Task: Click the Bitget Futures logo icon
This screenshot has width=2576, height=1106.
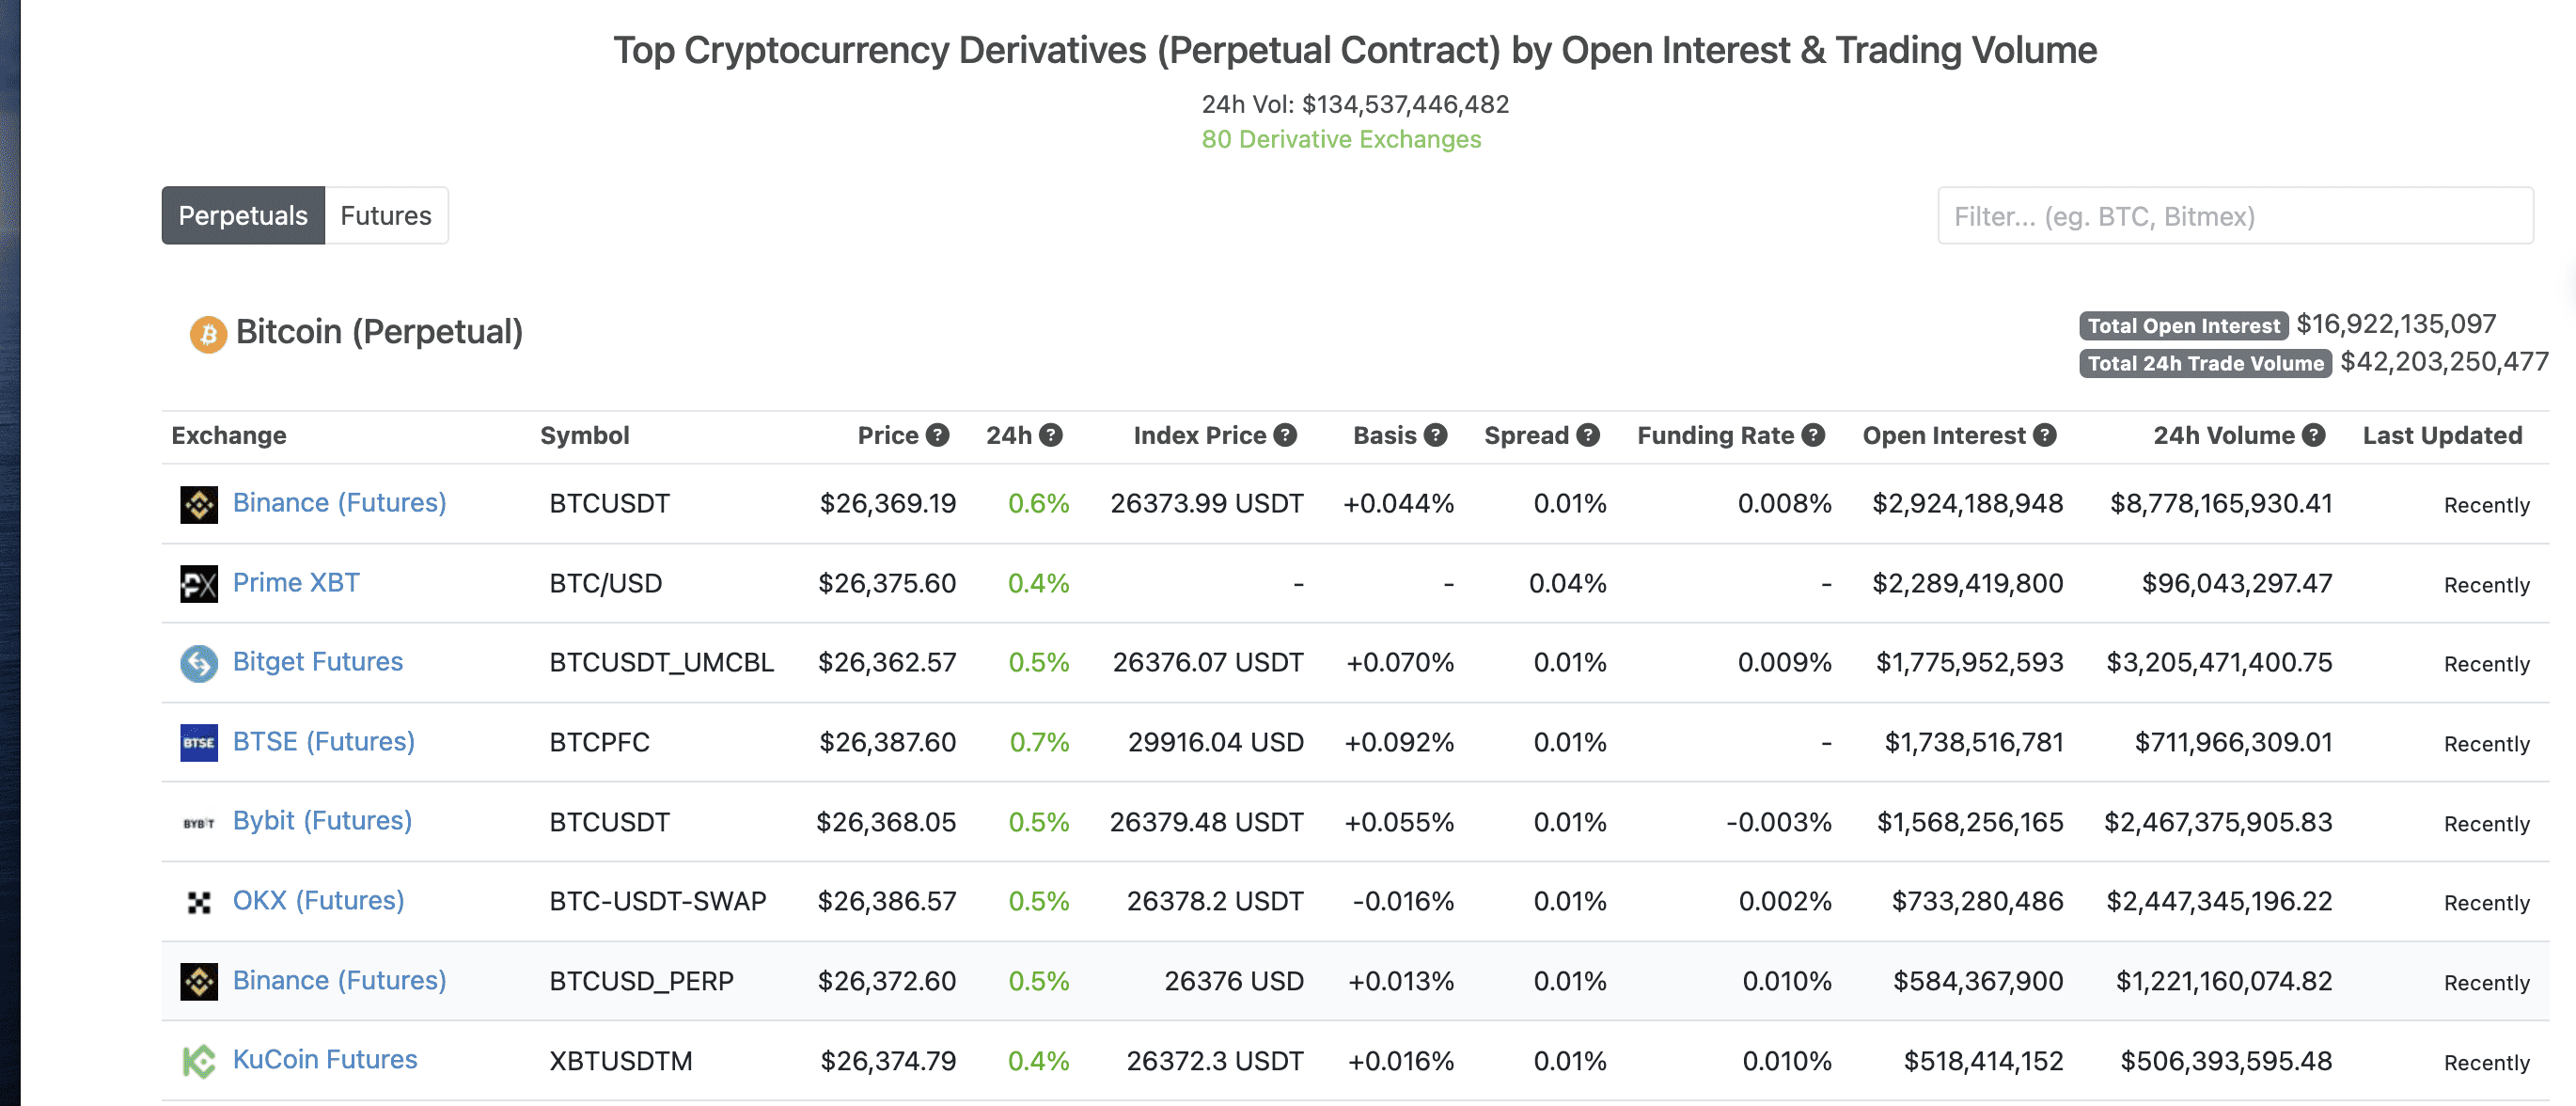Action: tap(199, 663)
